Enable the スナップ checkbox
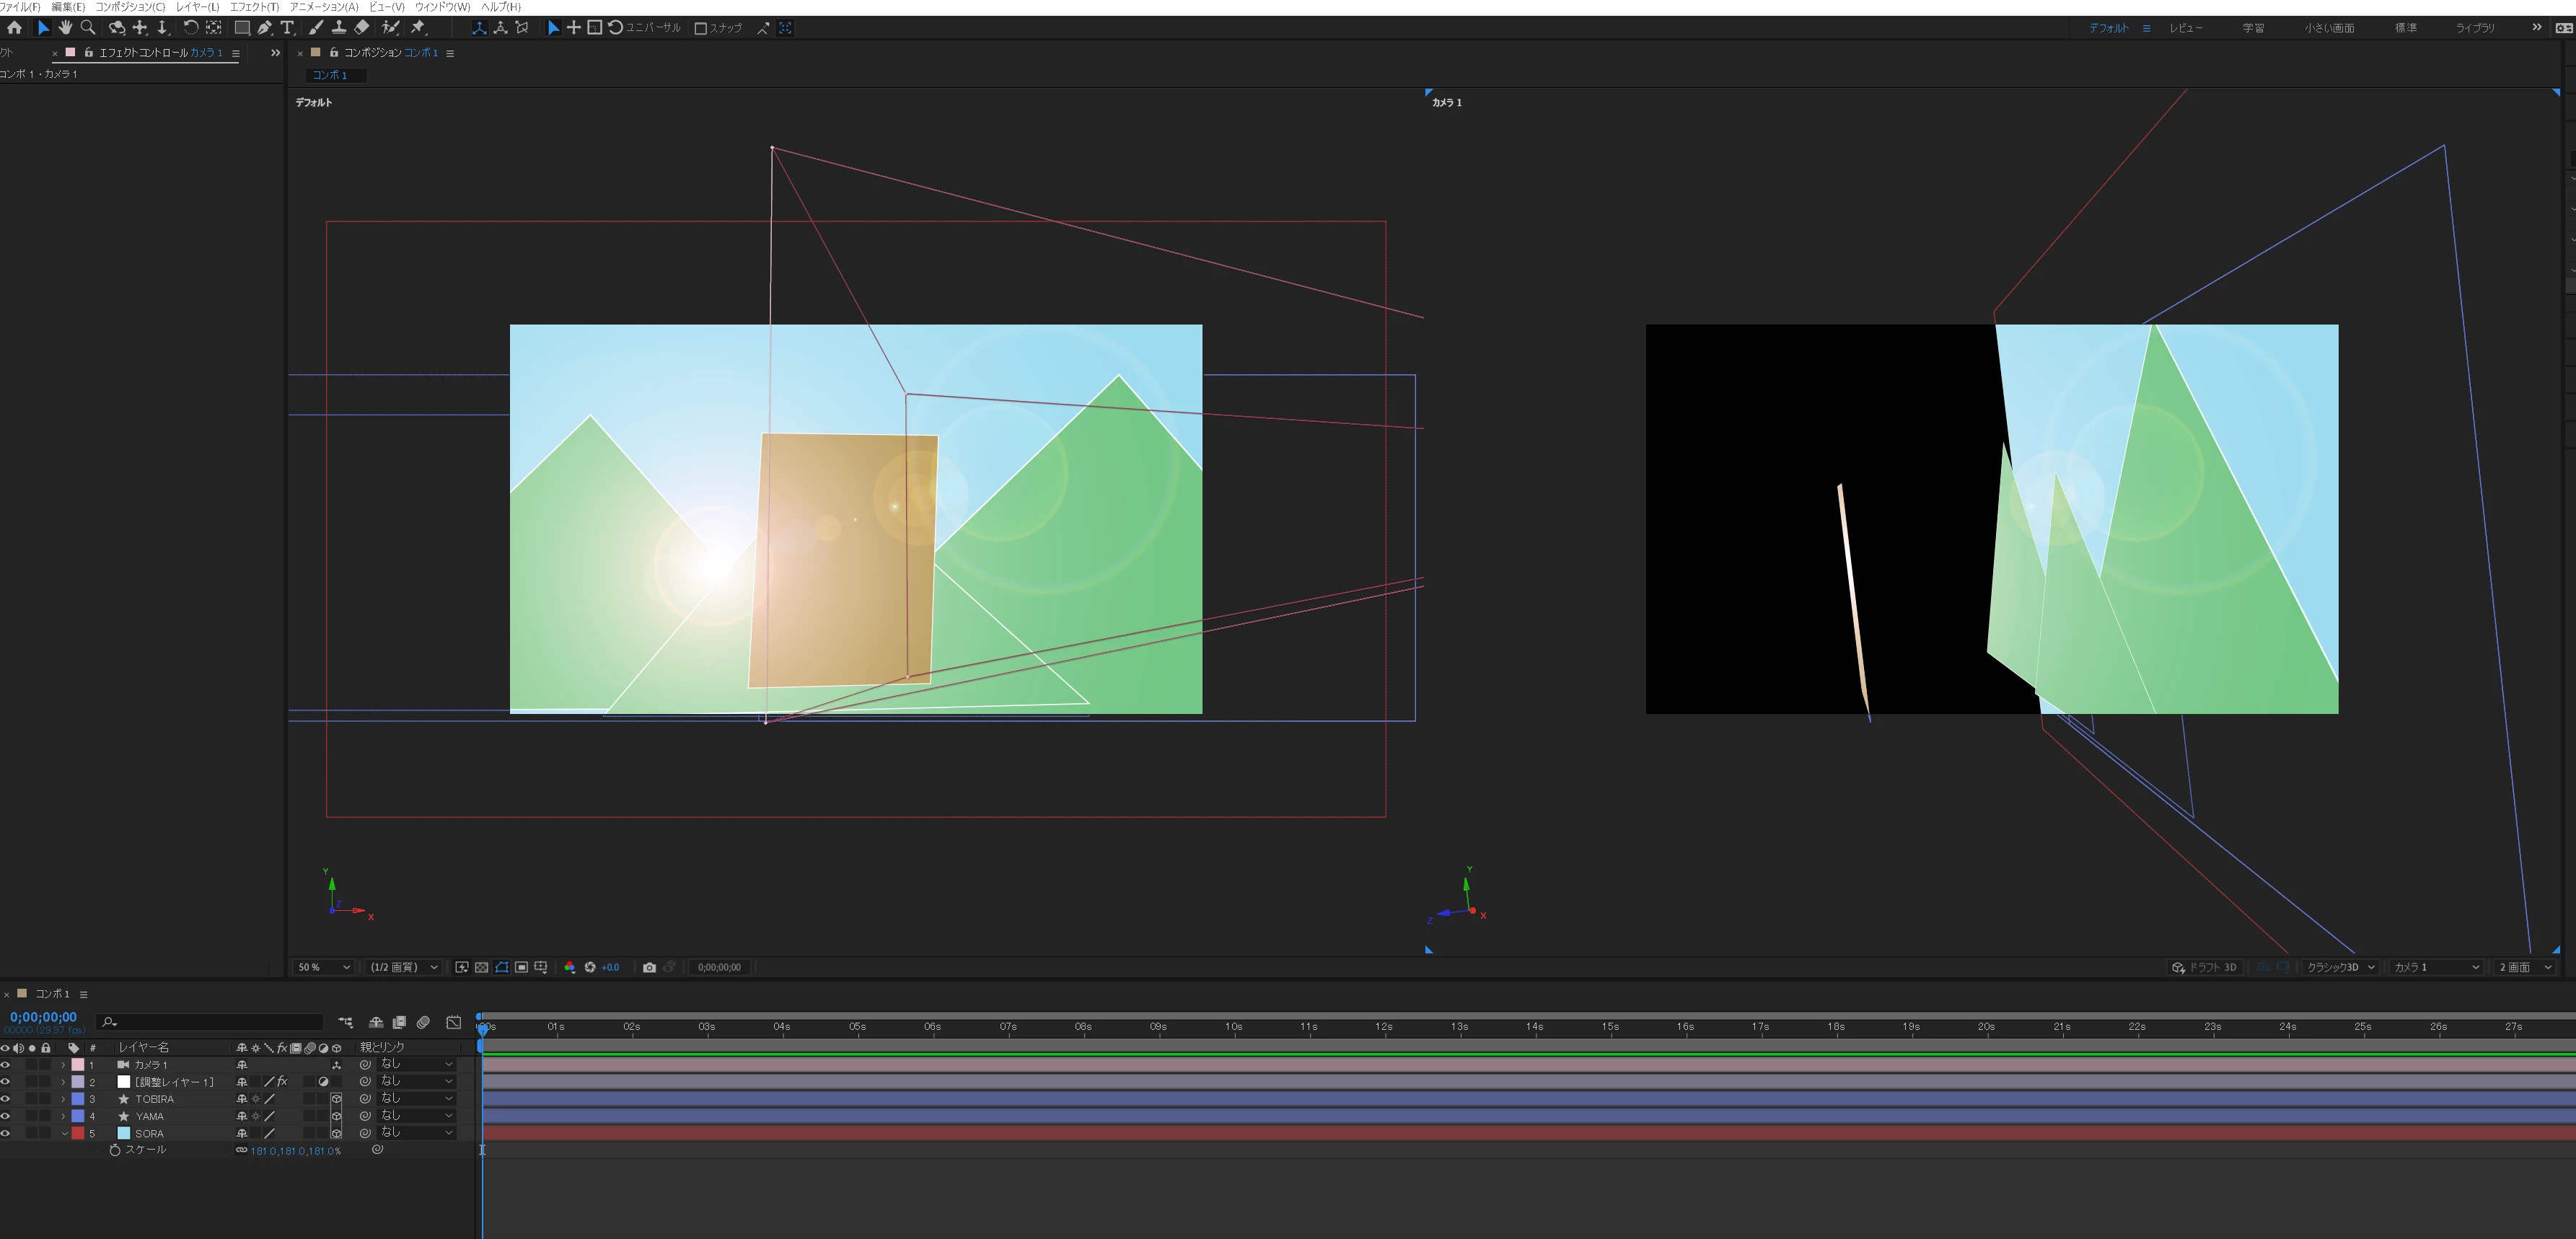Viewport: 2576px width, 1239px height. (700, 28)
